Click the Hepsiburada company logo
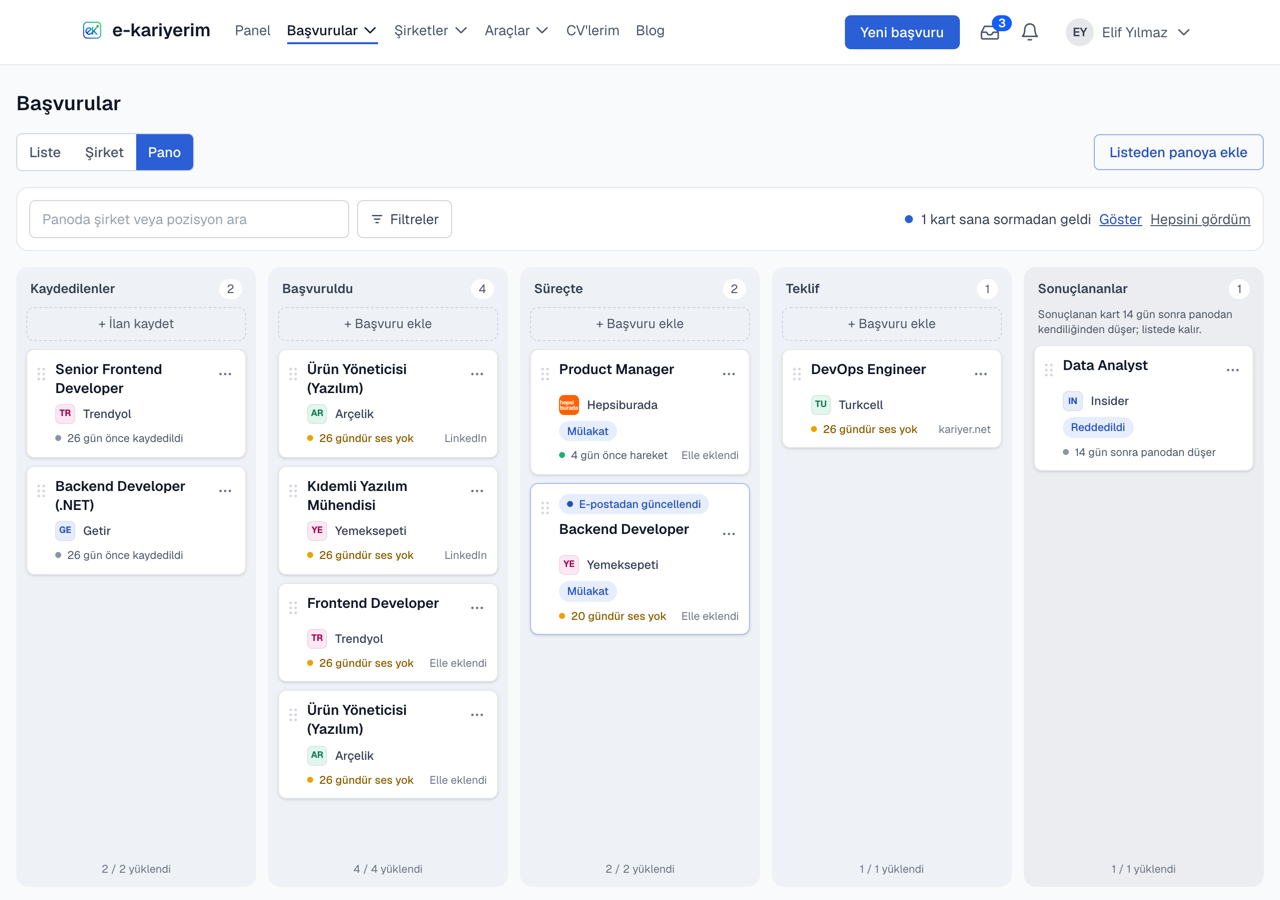Screen dimensions: 1280x900 pos(569,405)
